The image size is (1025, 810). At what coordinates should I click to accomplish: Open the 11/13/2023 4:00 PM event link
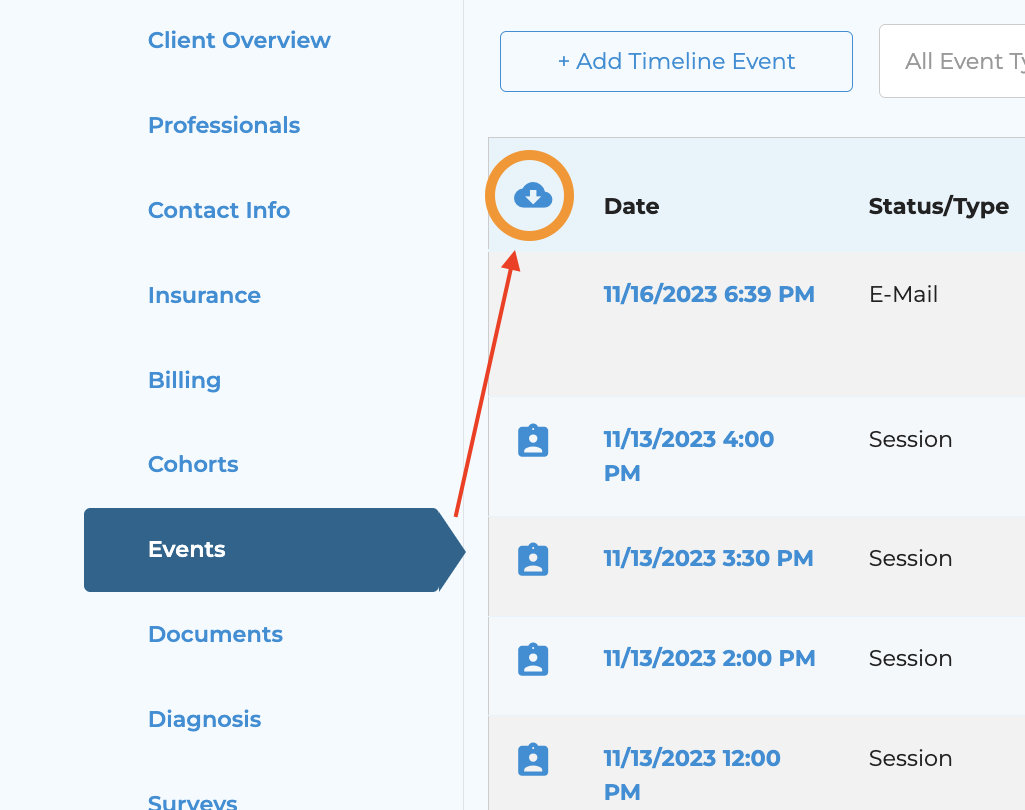pyautogui.click(x=688, y=456)
